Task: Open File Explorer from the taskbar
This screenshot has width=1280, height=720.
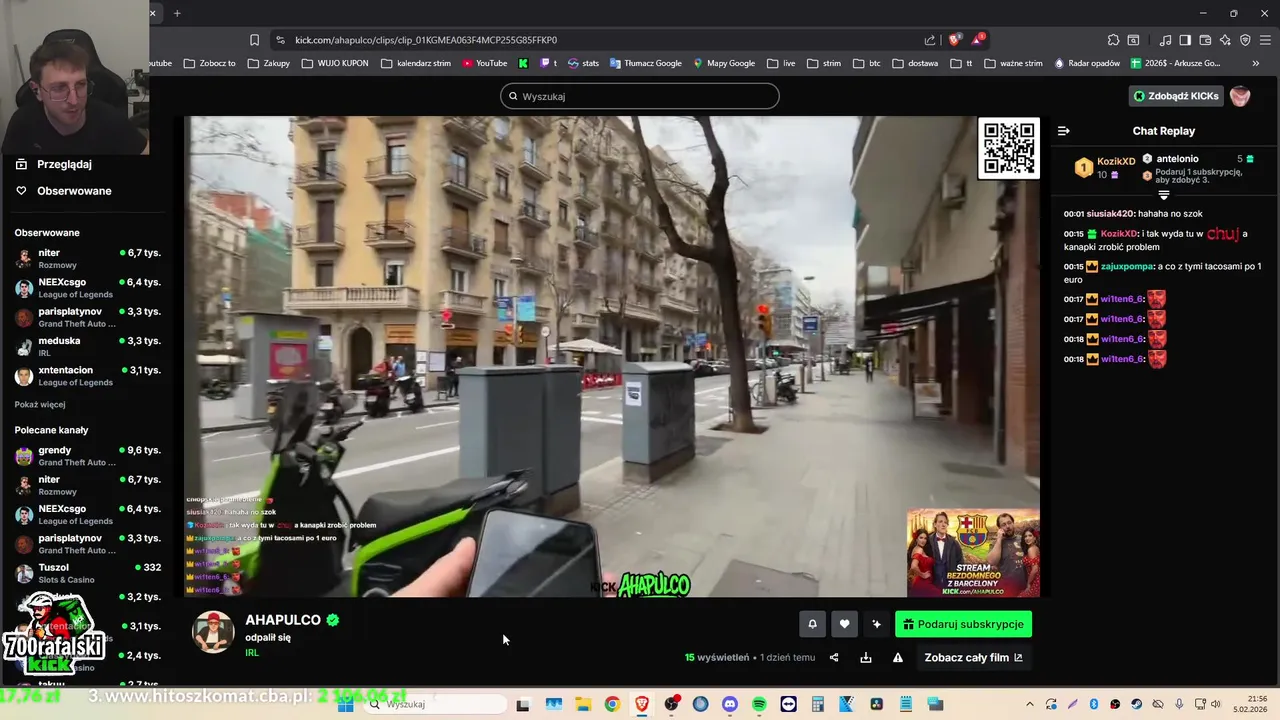Action: pos(583,704)
